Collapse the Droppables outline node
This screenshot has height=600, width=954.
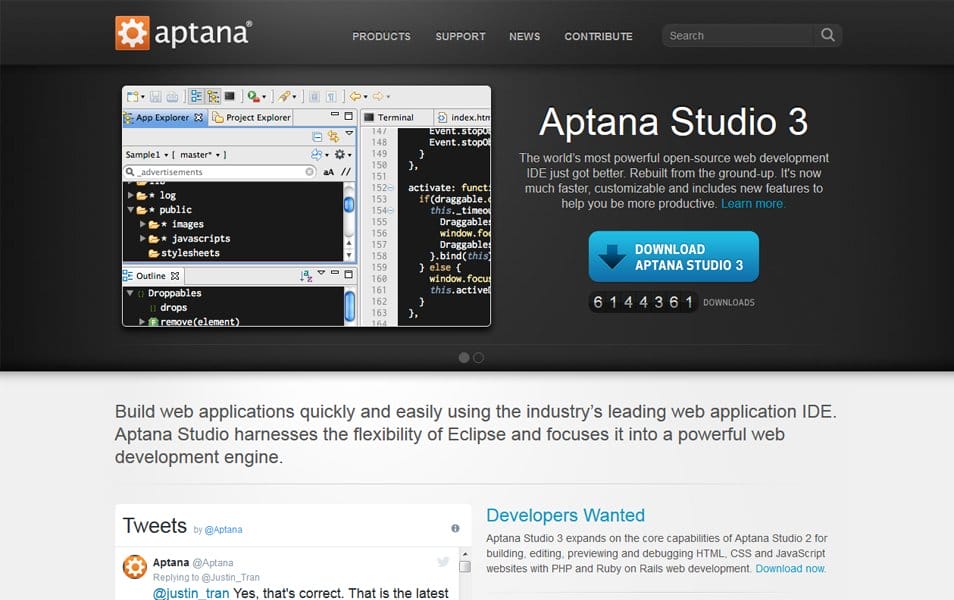130,293
